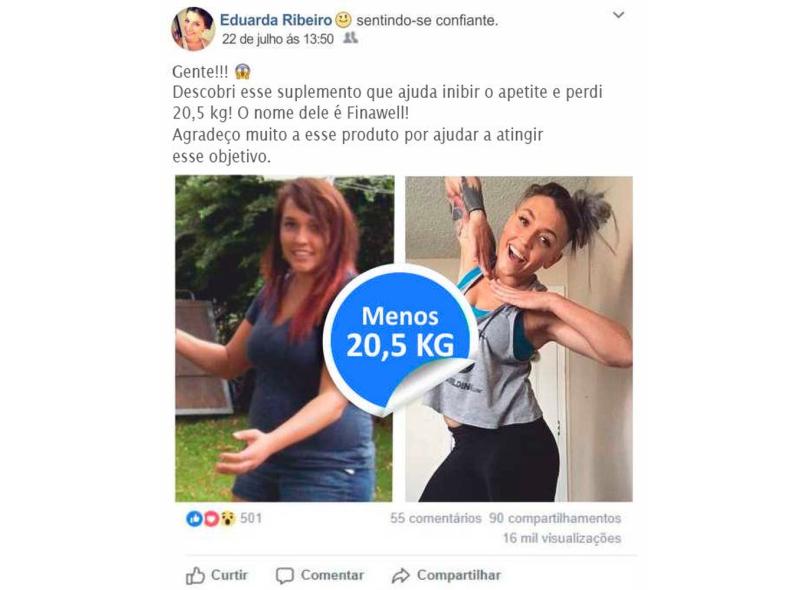Click the profile picture avatar
The width and height of the screenshot is (810, 590).
click(193, 28)
